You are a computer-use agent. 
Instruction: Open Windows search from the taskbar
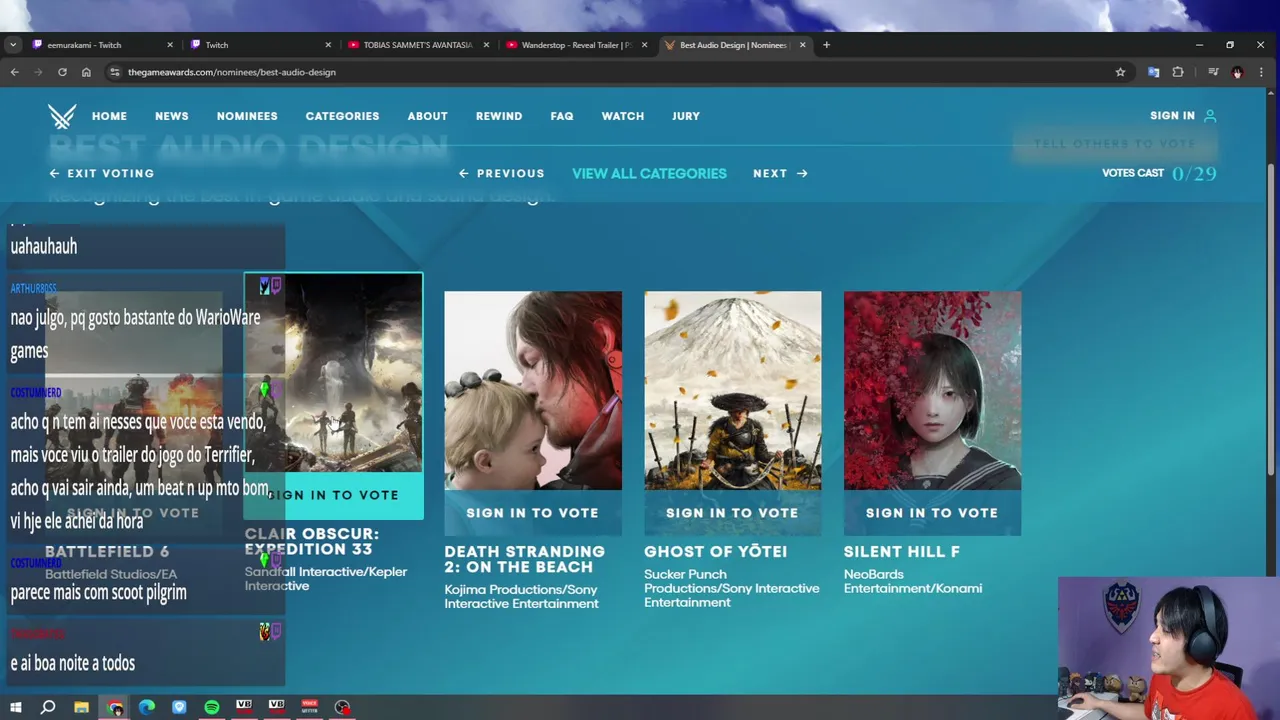[x=47, y=707]
